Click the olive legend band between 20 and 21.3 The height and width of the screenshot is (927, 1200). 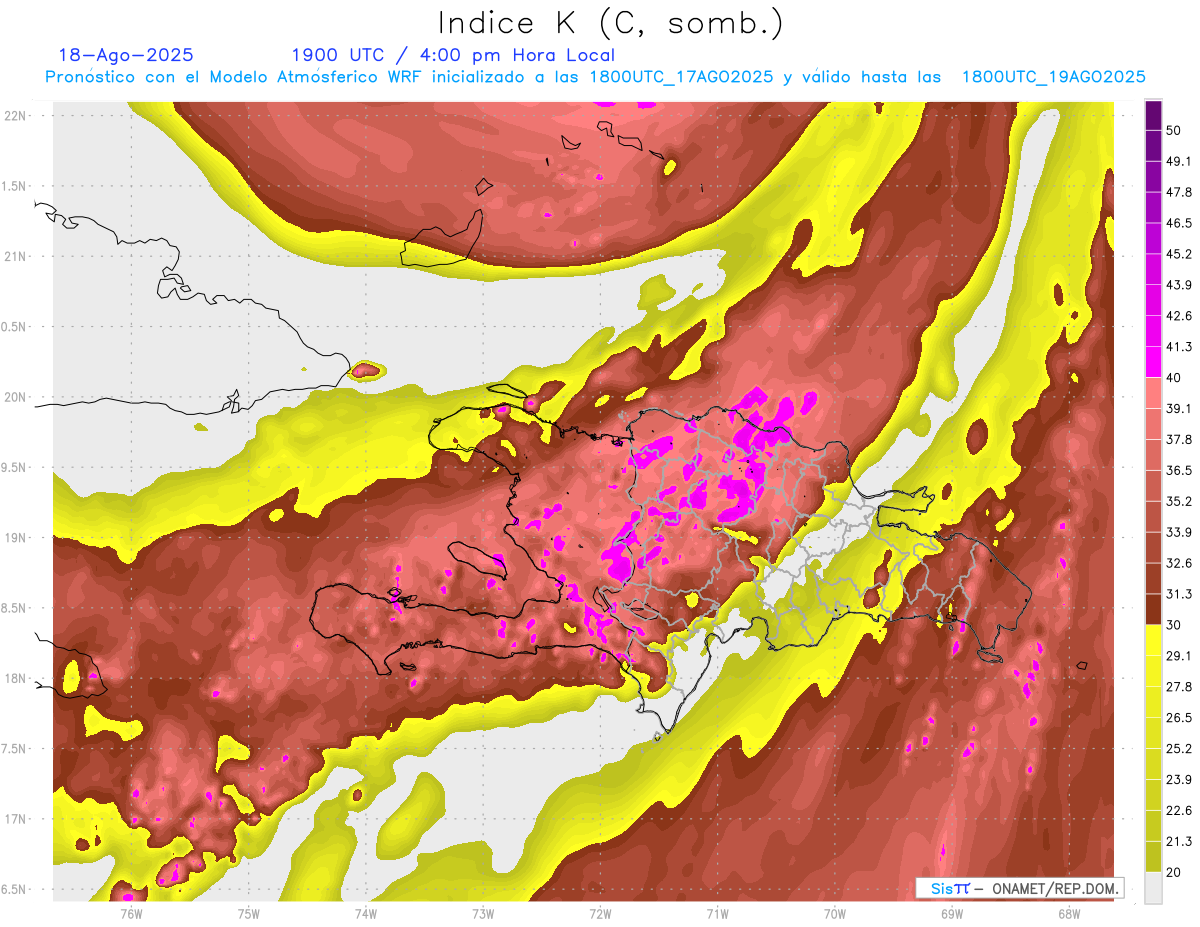pyautogui.click(x=1153, y=857)
